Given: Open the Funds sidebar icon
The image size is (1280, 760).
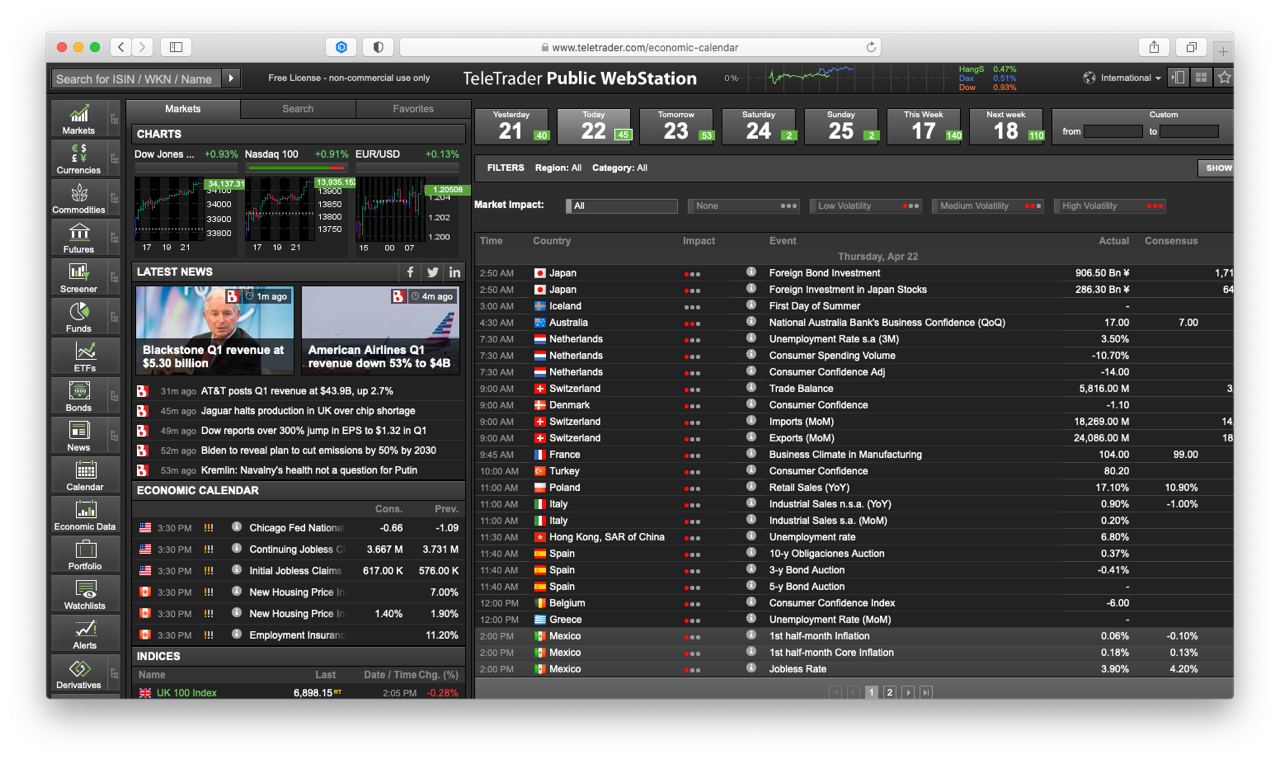Looking at the screenshot, I should pyautogui.click(x=79, y=316).
